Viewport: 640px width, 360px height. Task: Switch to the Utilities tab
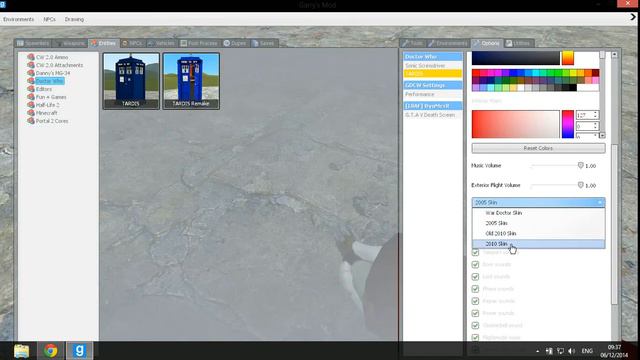pyautogui.click(x=518, y=43)
